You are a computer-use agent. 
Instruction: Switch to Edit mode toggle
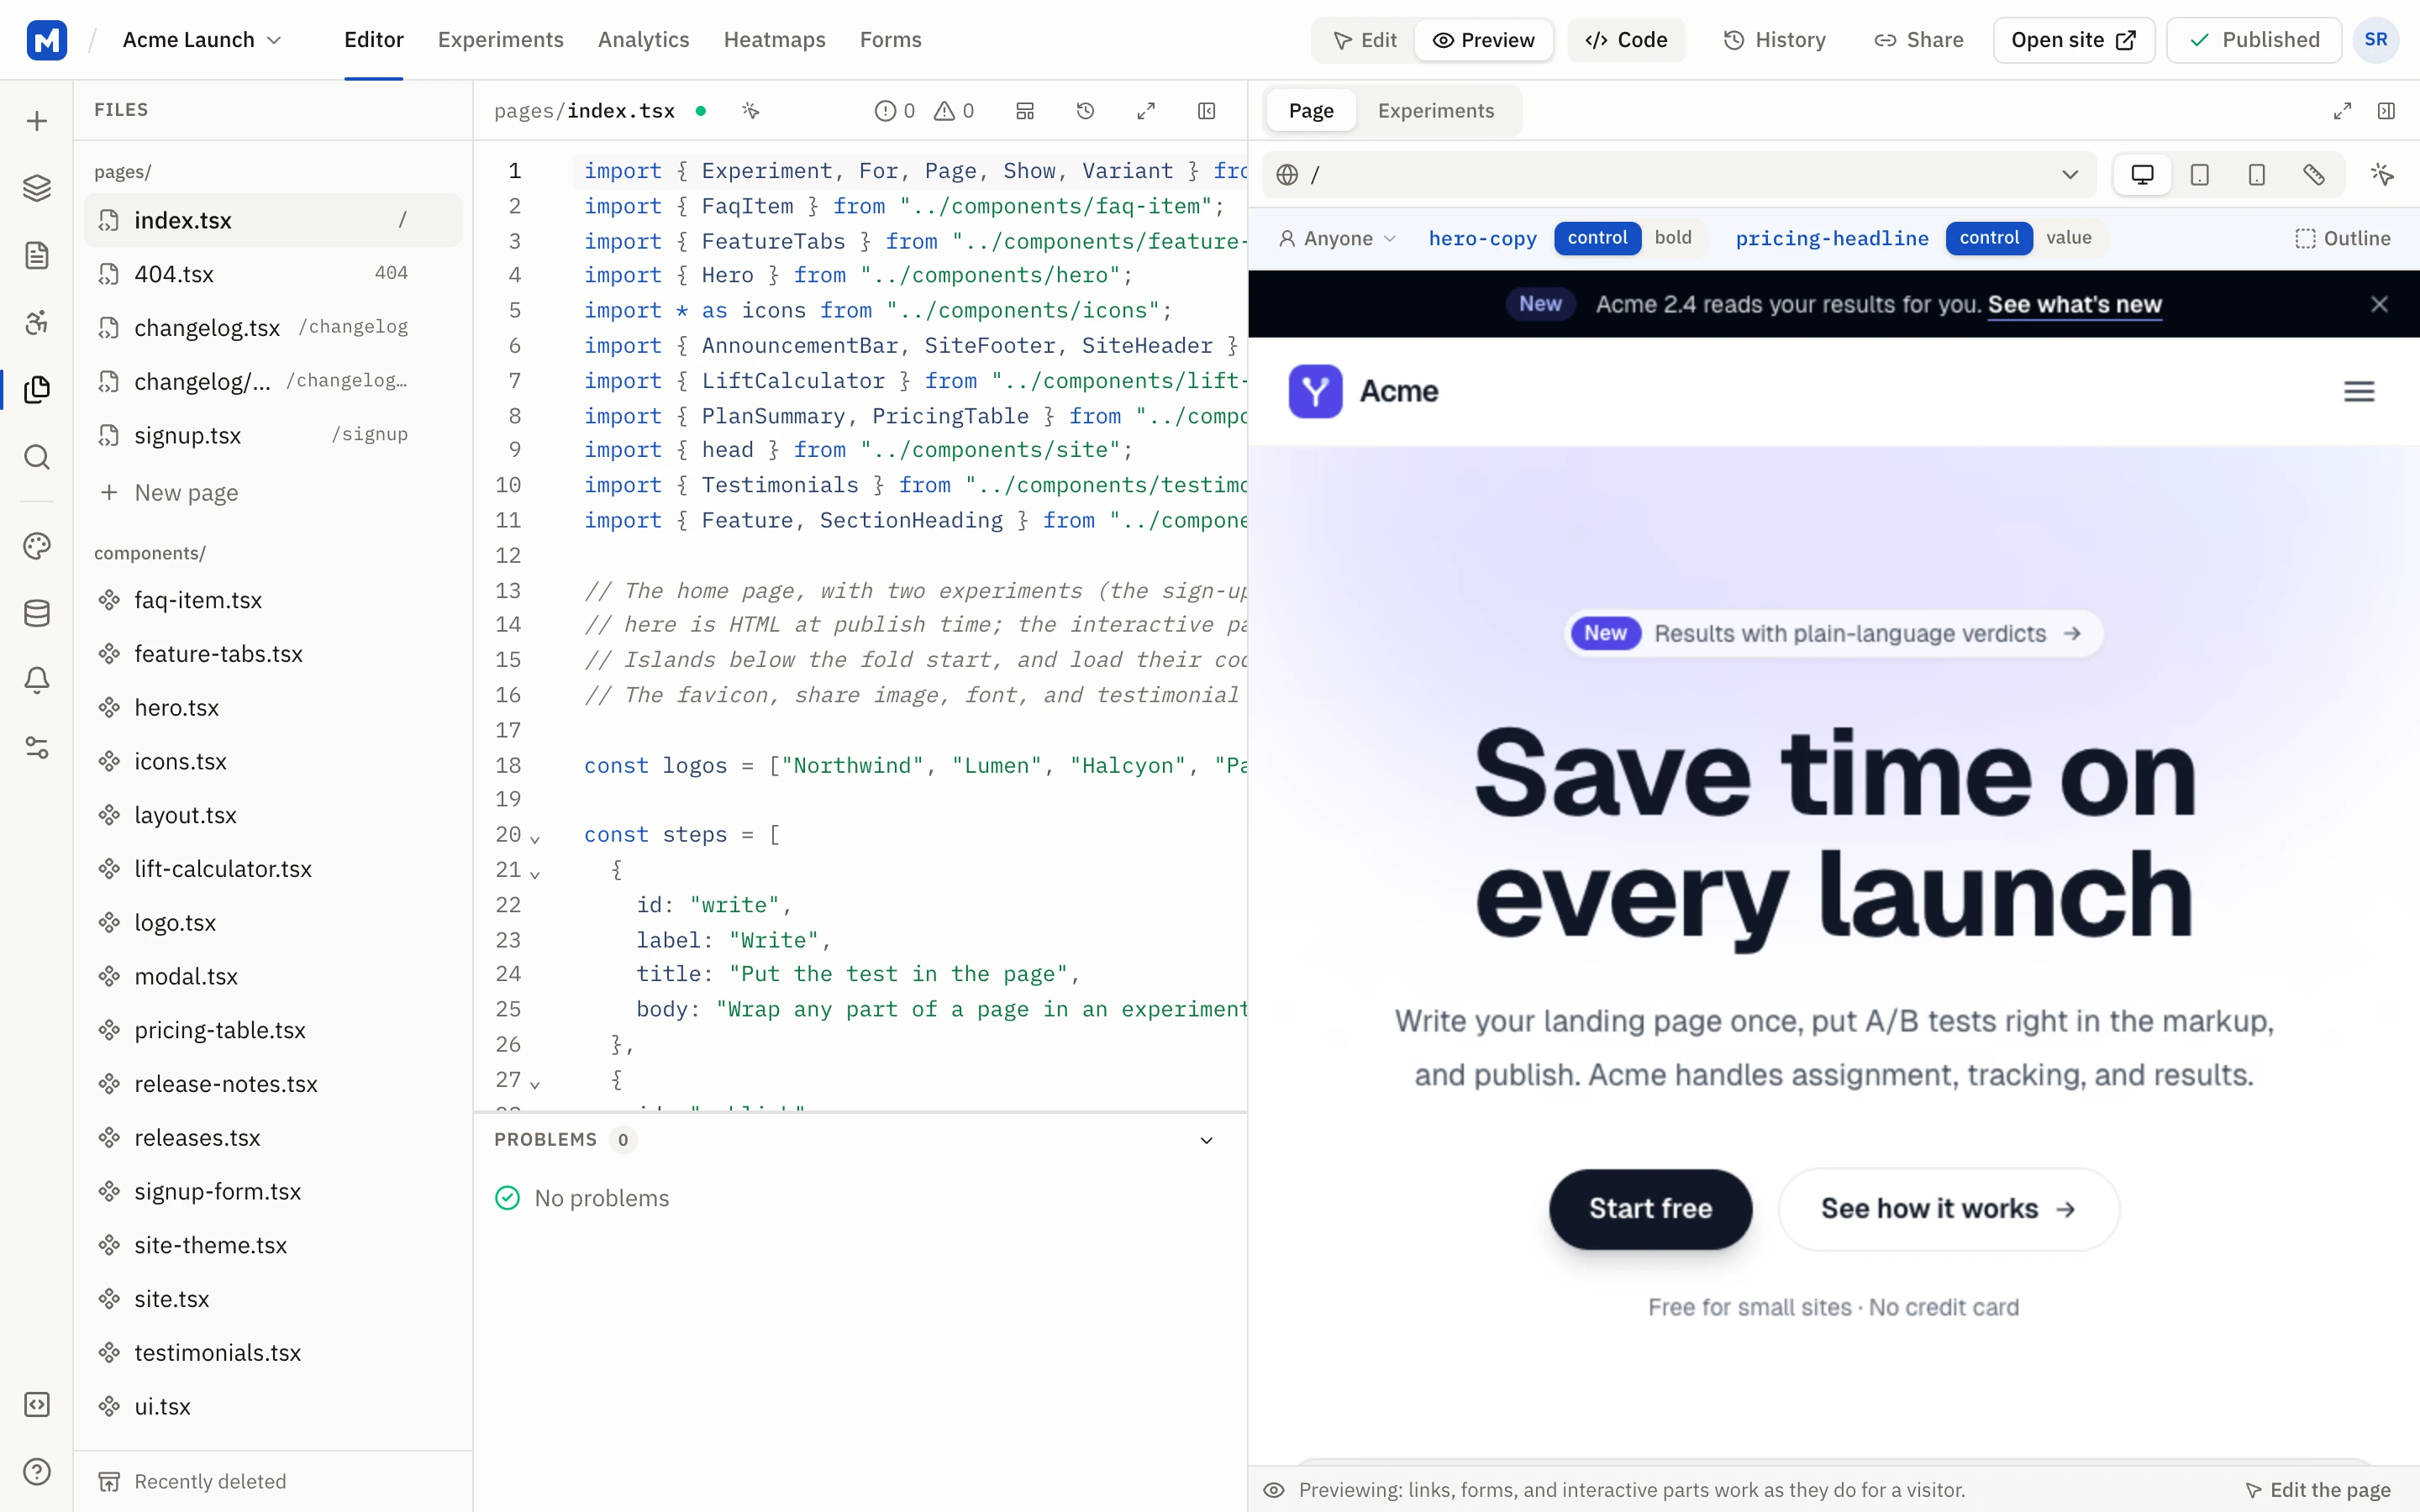tap(1365, 40)
